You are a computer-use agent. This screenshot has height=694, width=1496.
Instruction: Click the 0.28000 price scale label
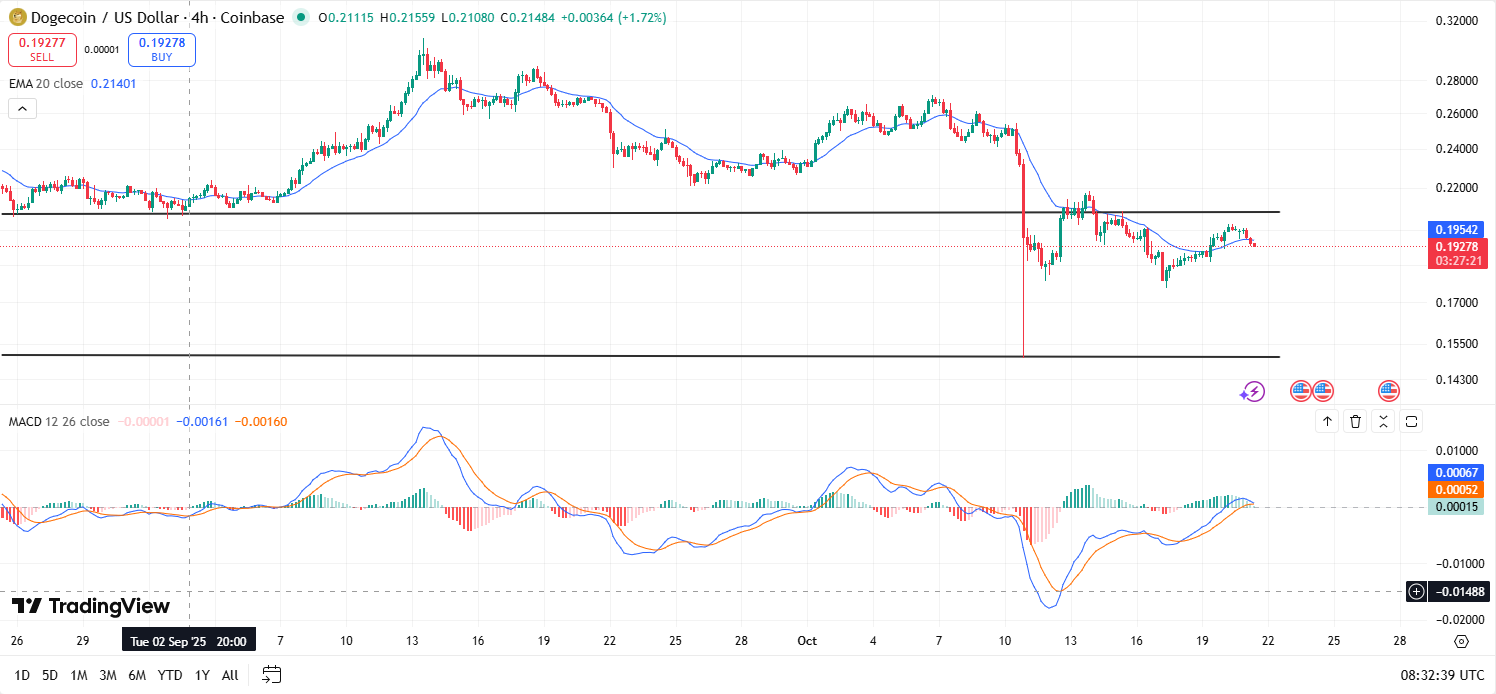1456,80
